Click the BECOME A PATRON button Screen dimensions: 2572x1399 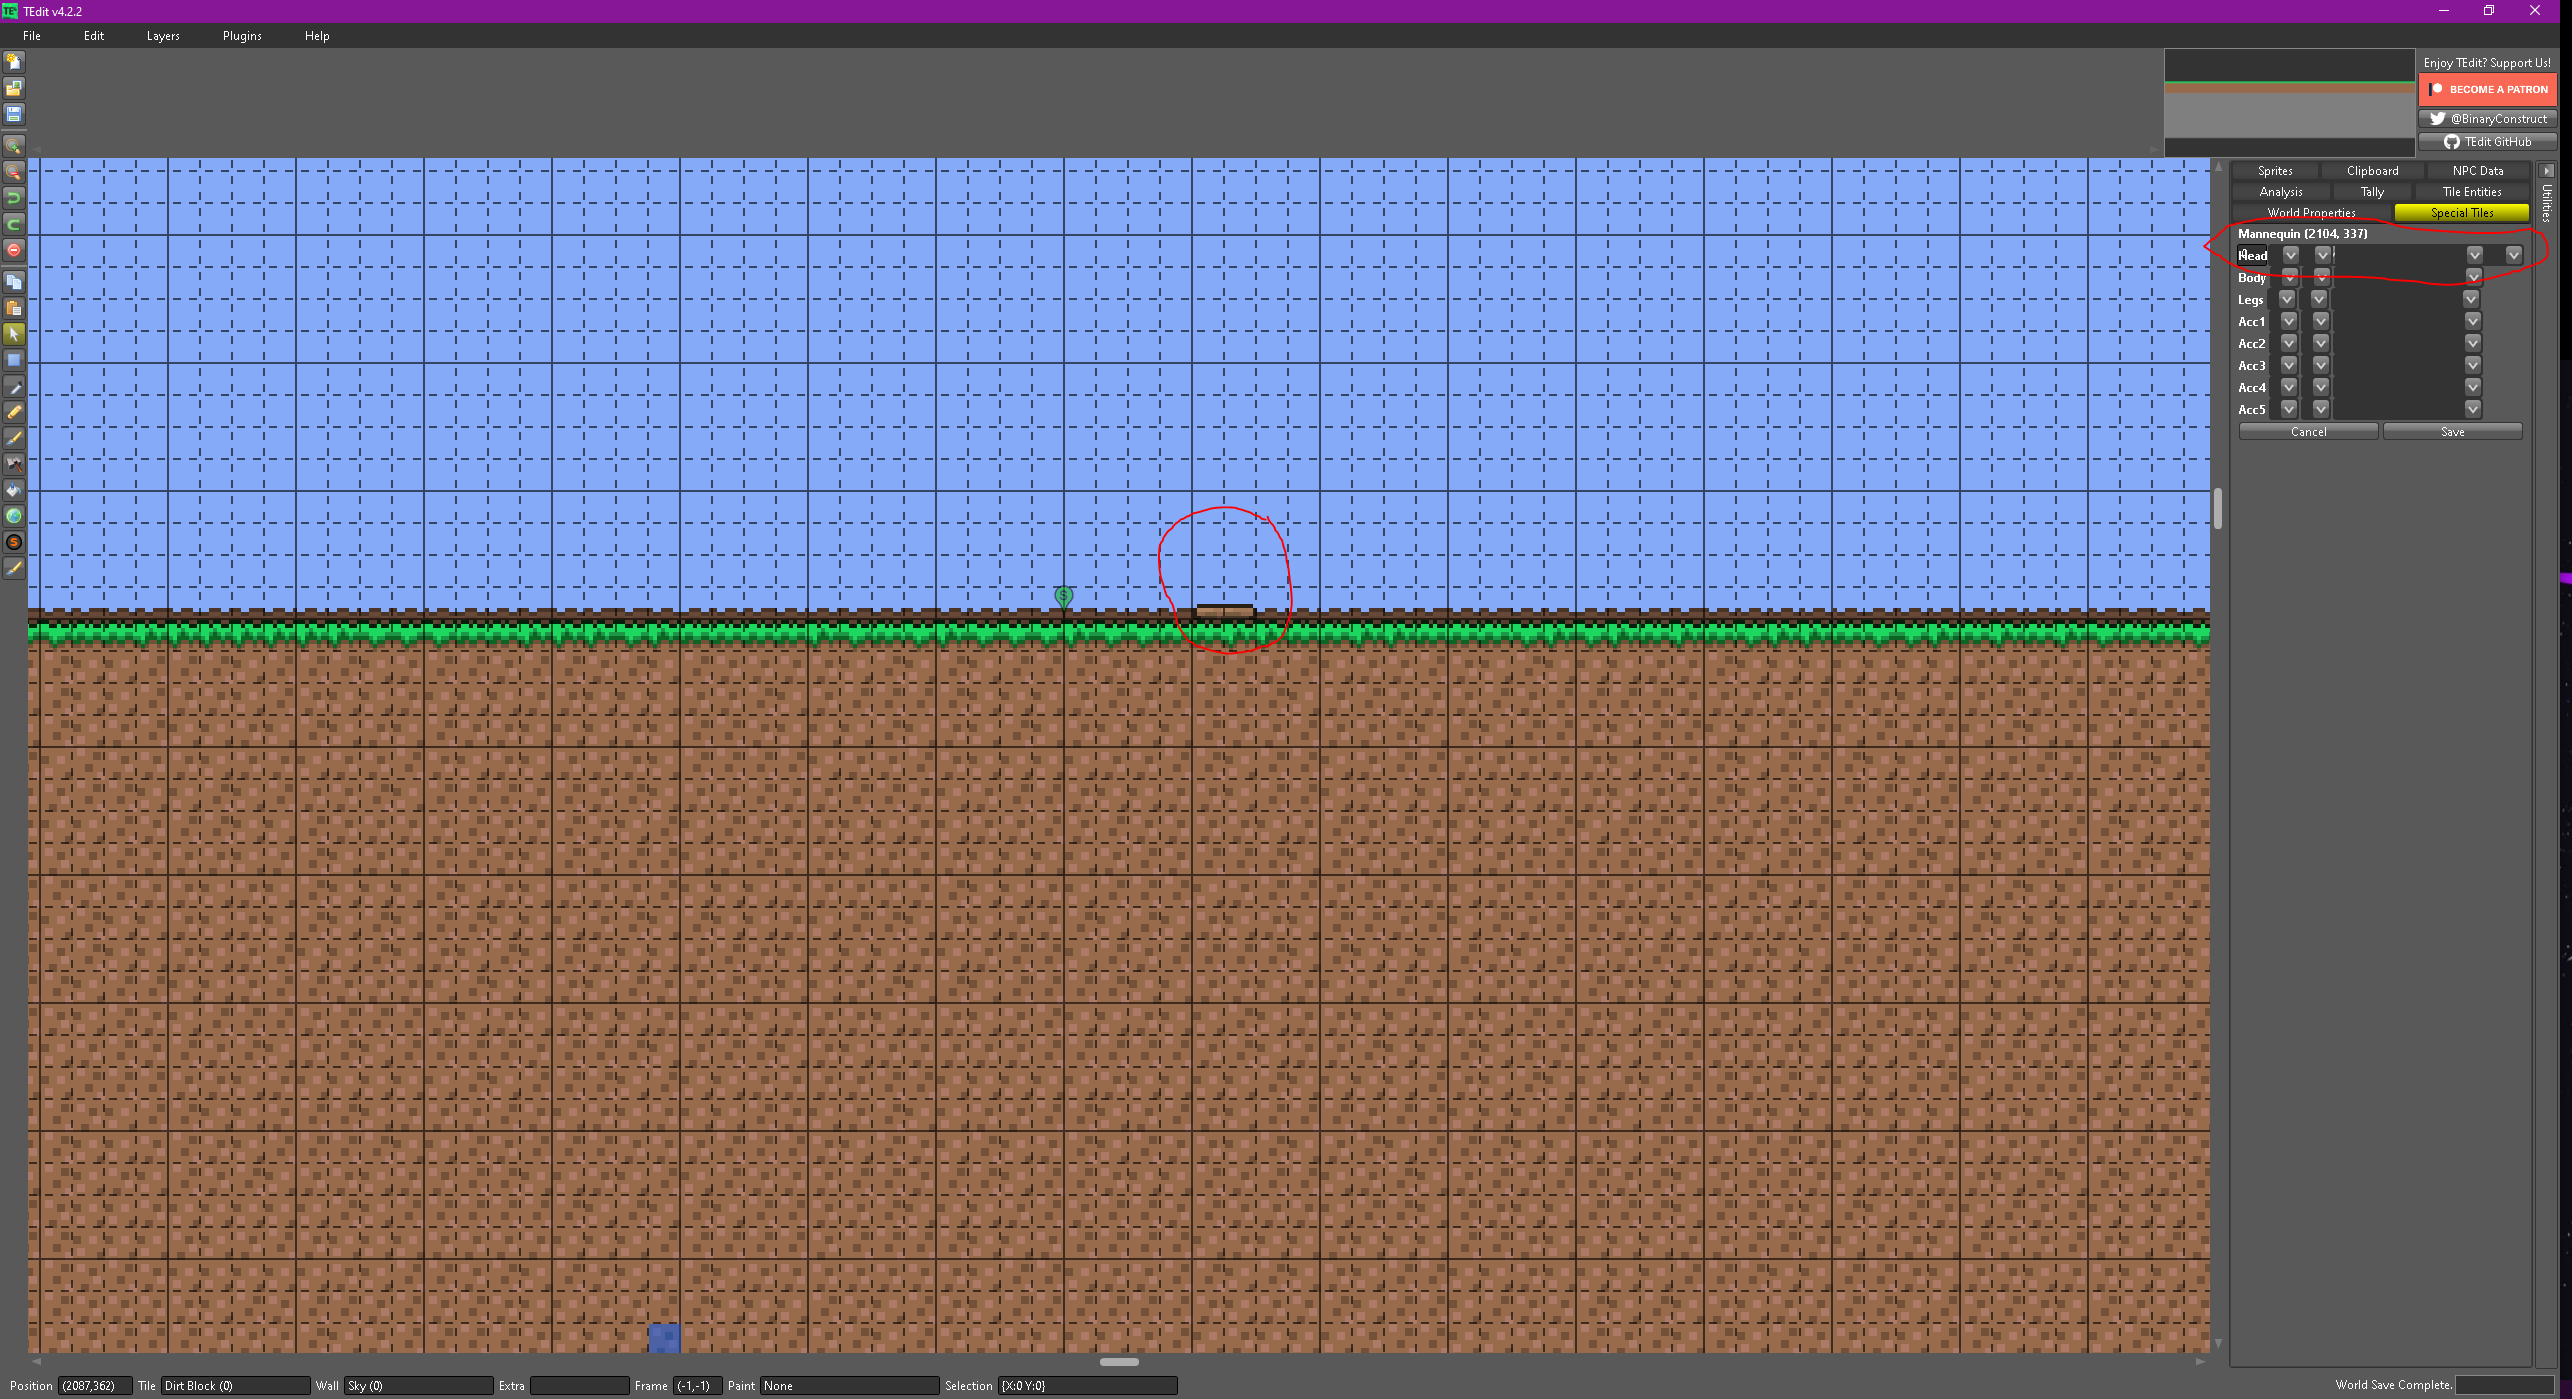tap(2489, 89)
